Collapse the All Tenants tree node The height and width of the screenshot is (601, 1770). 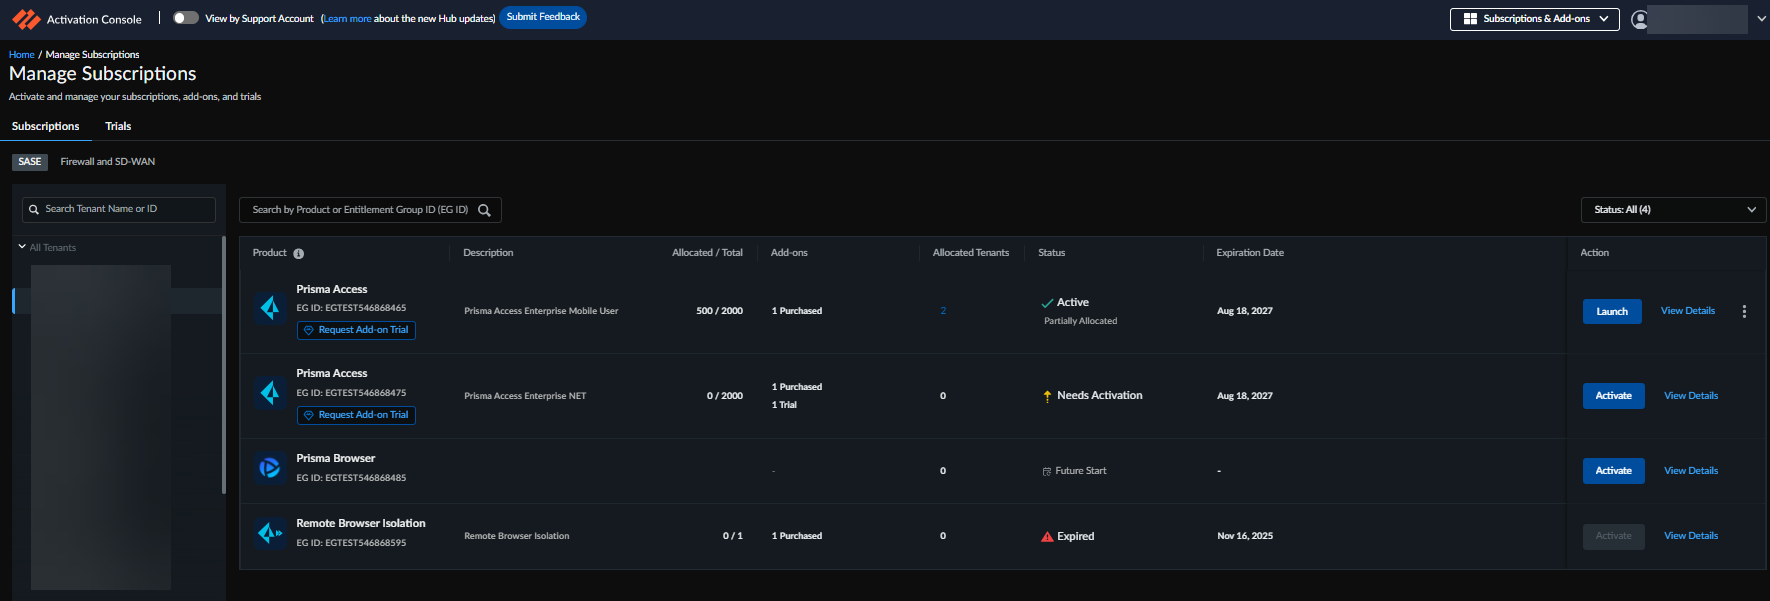coord(22,247)
